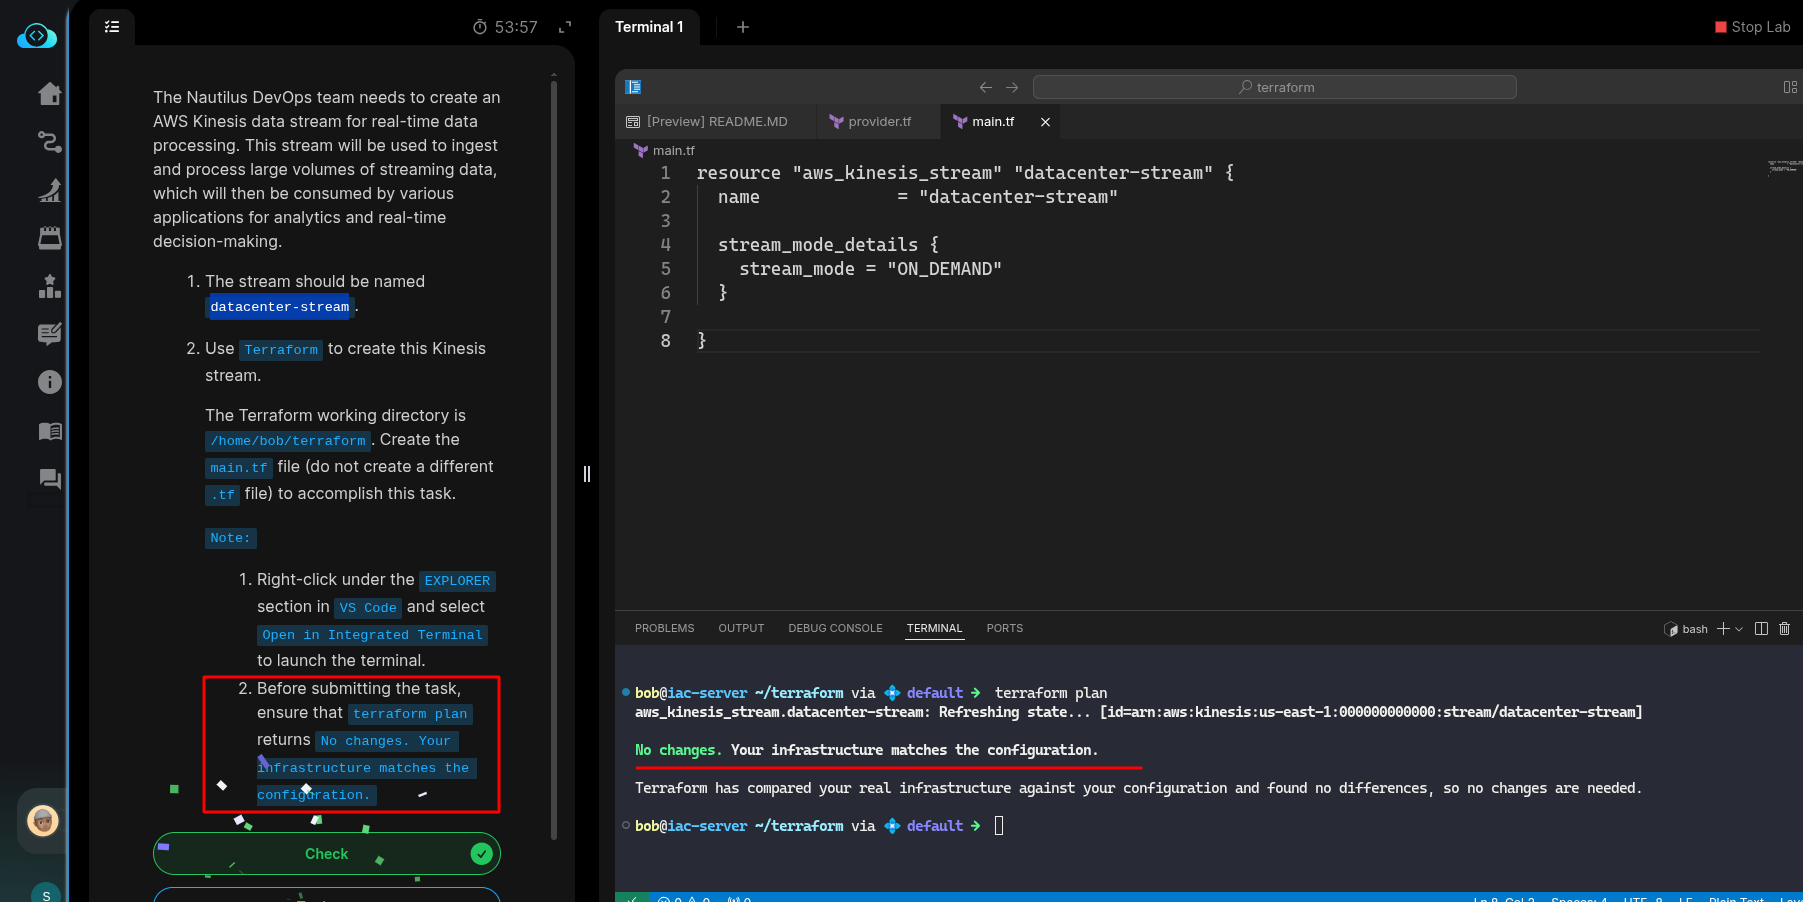Split the terminal panel
Viewport: 1803px width, 902px height.
1761,629
